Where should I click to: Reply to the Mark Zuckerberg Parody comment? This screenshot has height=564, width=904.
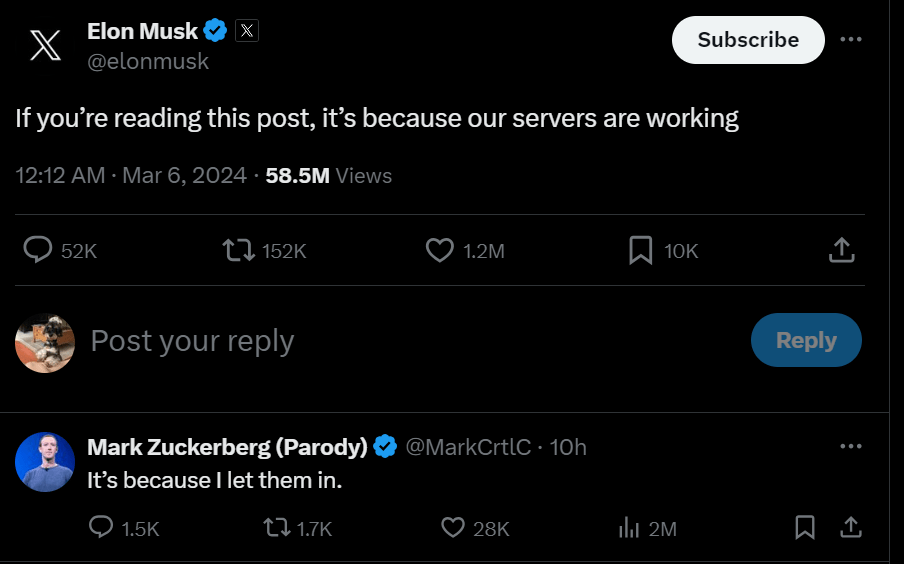pos(101,527)
